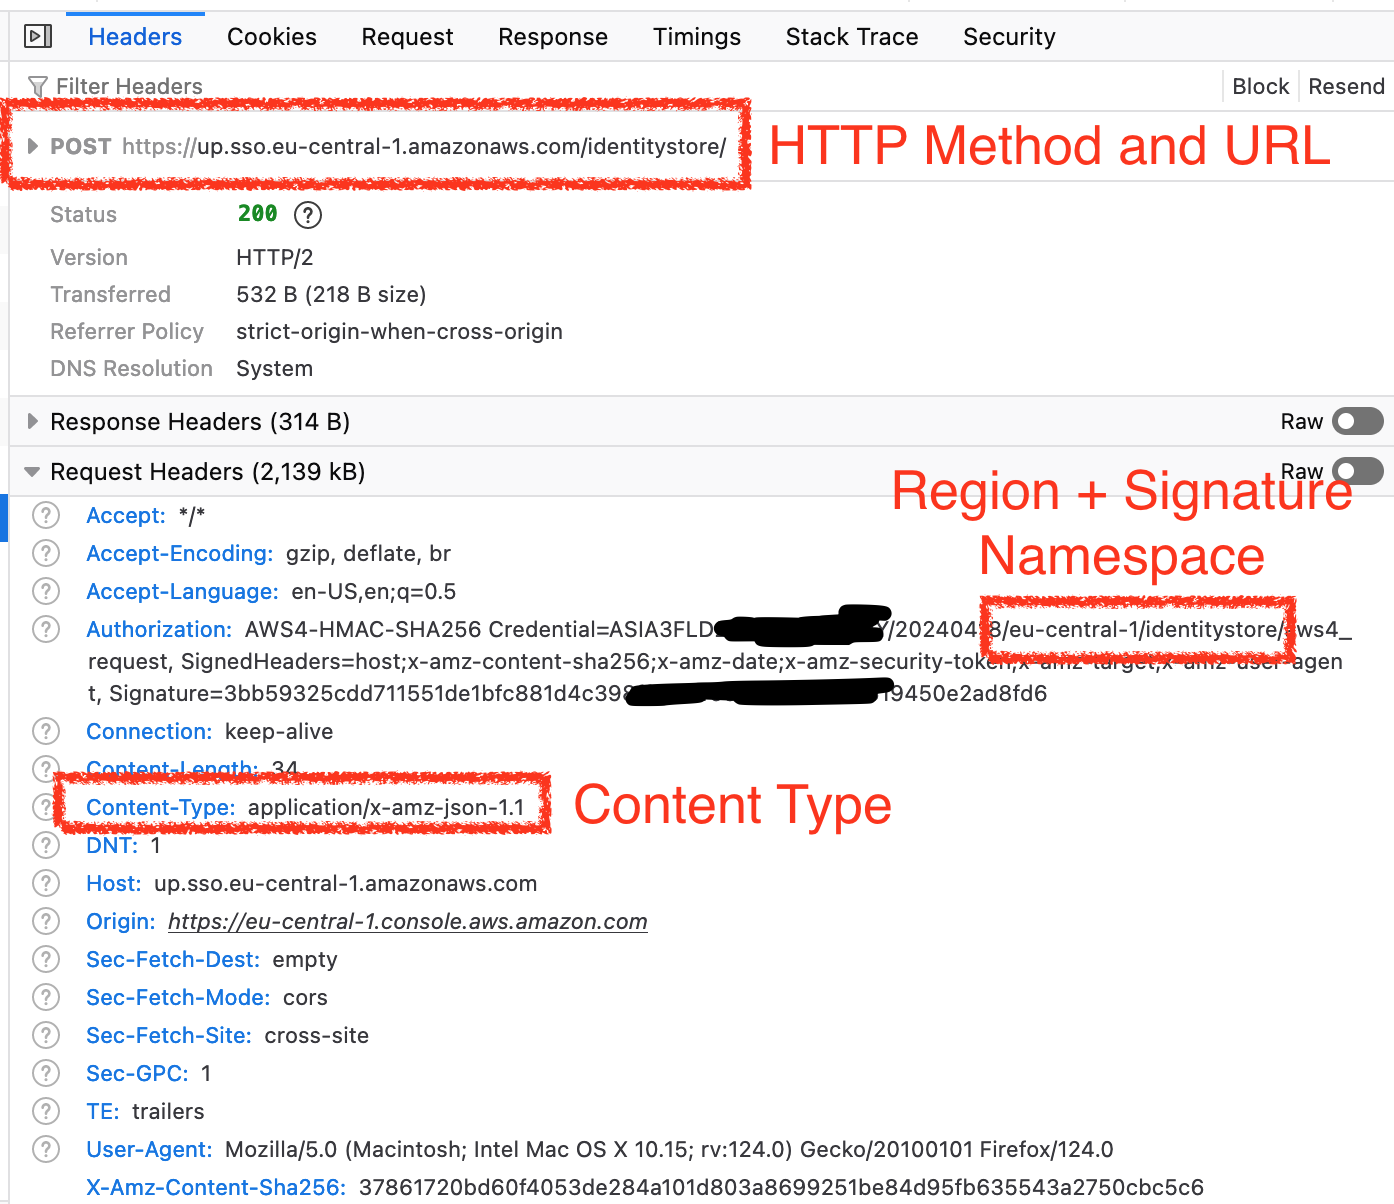Click the help icon beside Sec-Fetch-Site header
1394x1204 pixels.
[46, 1035]
